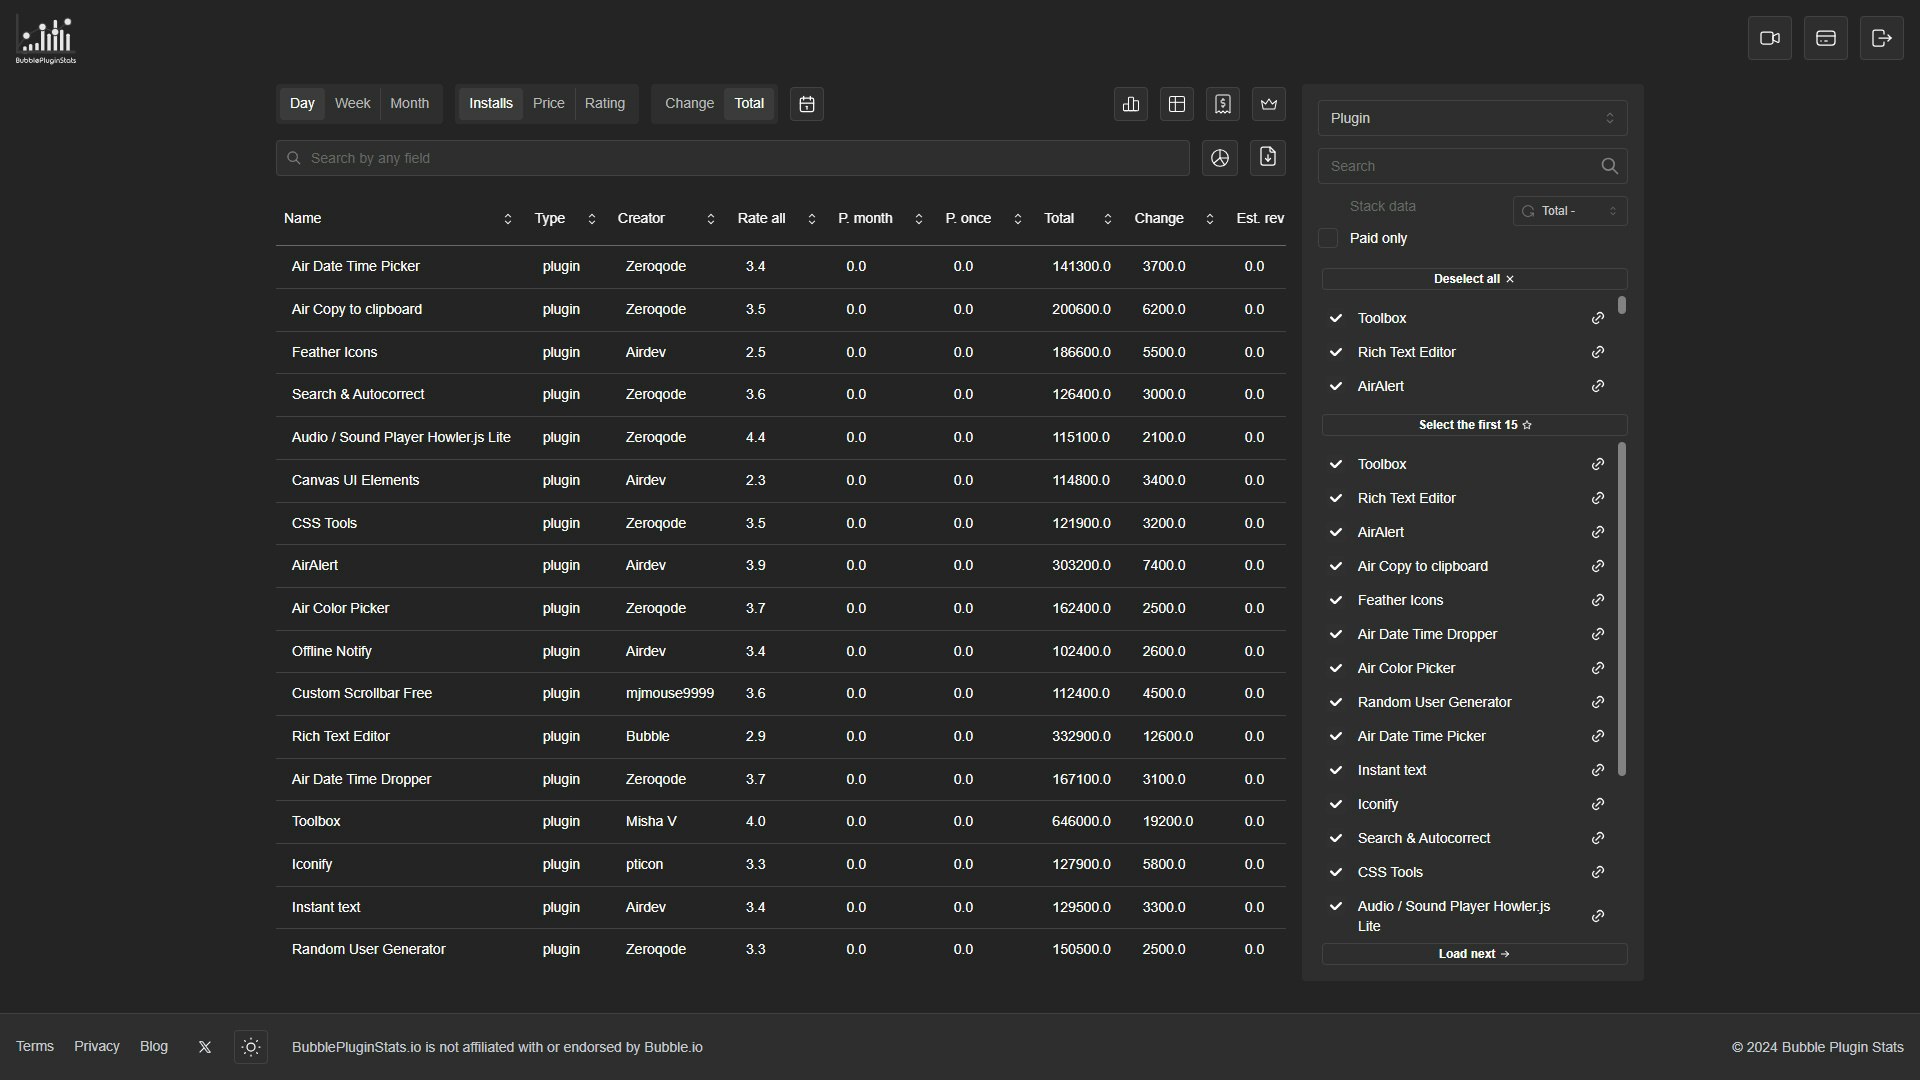Uncheck Audio / Sound Player Howler.js Lite

tap(1336, 906)
